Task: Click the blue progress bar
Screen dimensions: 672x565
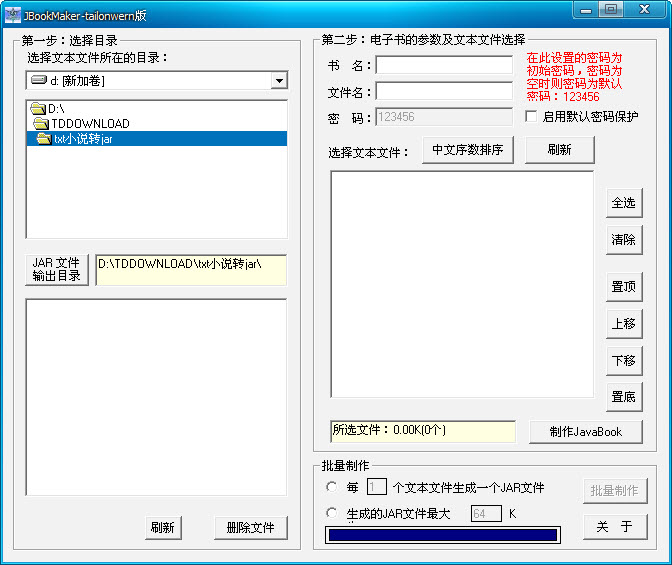Action: 442,535
